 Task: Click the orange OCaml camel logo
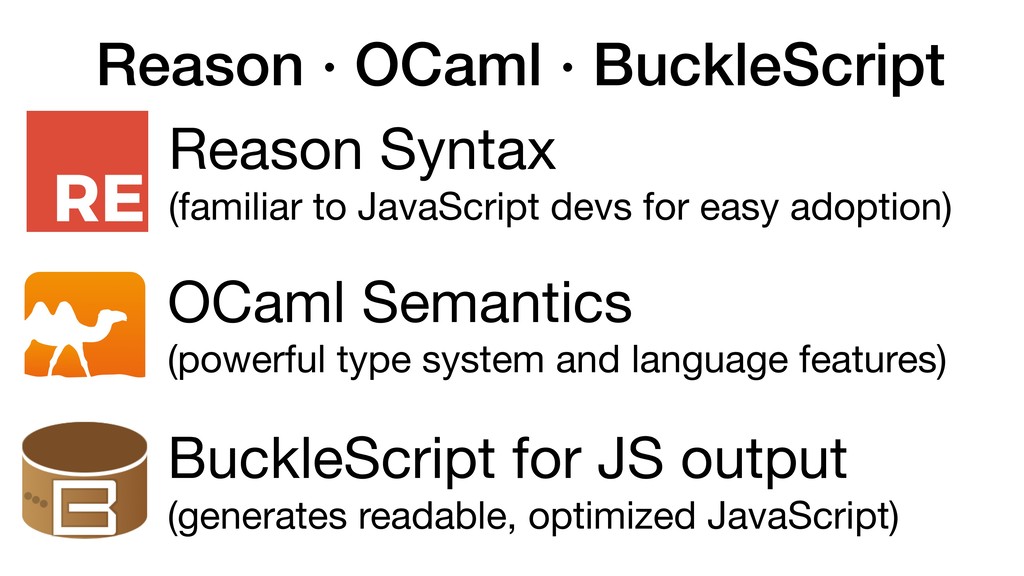(x=85, y=325)
